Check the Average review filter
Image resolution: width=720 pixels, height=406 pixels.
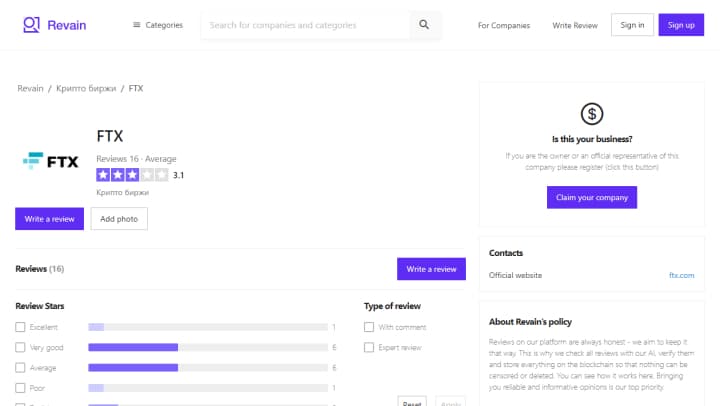pos(20,367)
